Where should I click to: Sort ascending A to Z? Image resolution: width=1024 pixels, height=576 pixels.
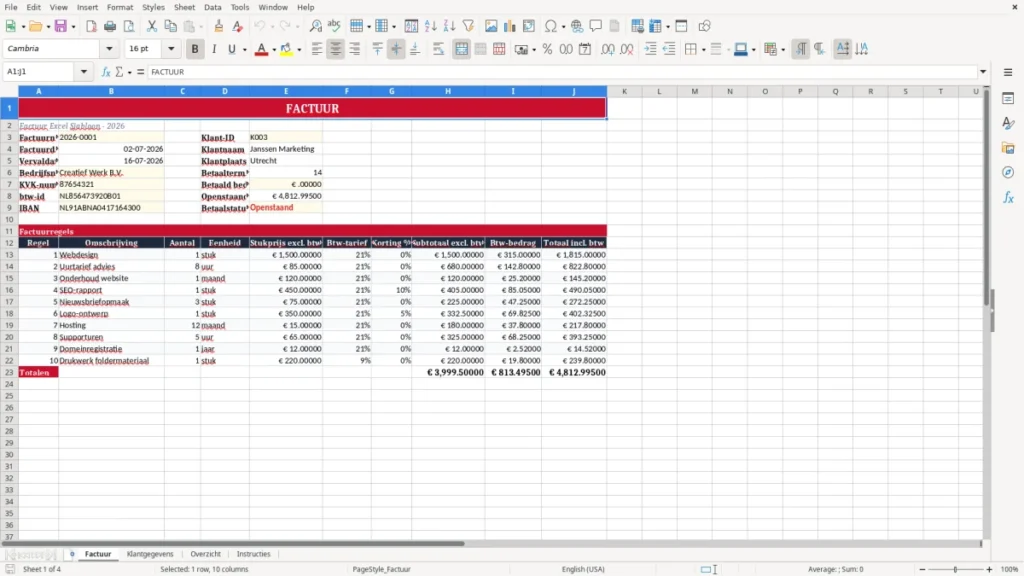(x=430, y=26)
